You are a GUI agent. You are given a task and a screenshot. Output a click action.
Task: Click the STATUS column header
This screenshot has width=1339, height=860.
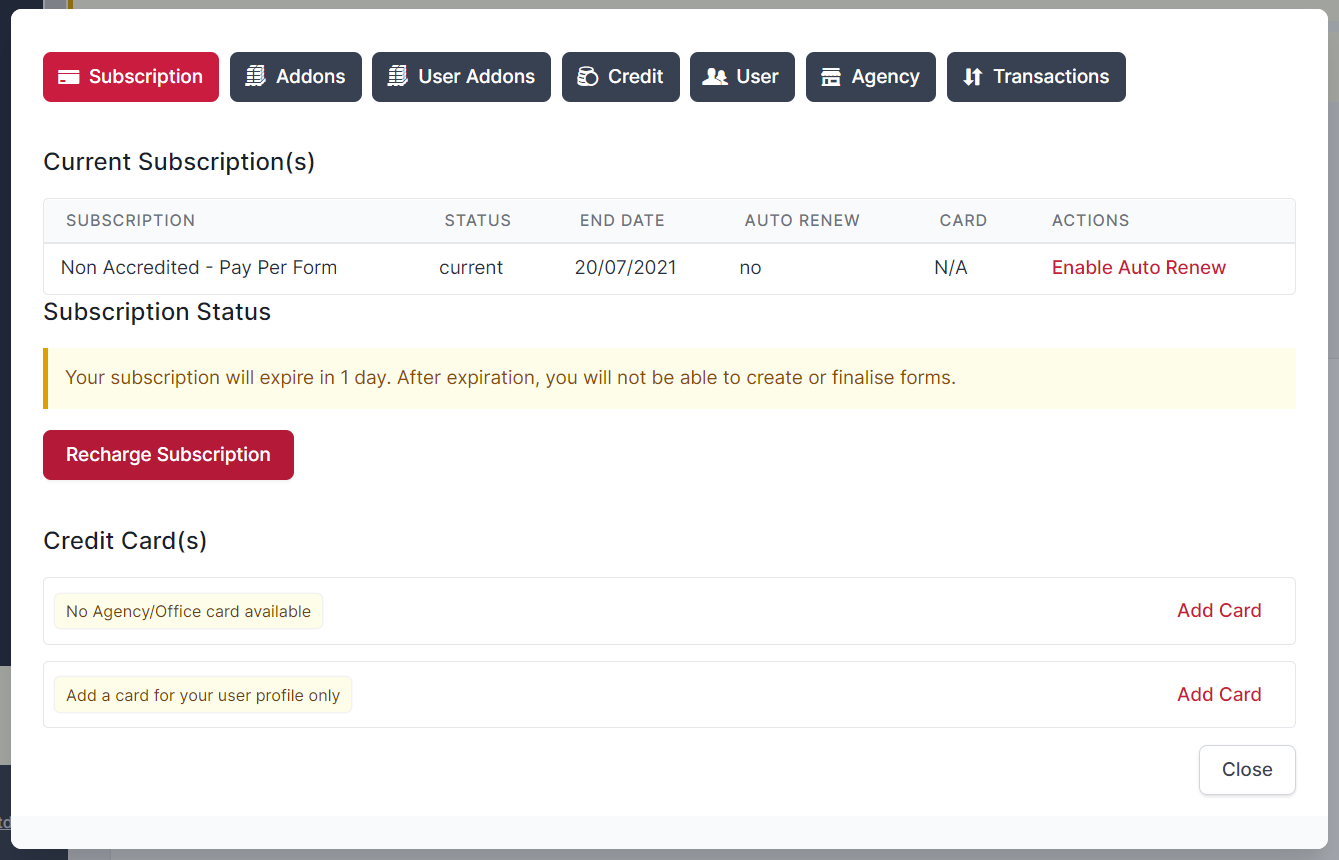point(478,221)
